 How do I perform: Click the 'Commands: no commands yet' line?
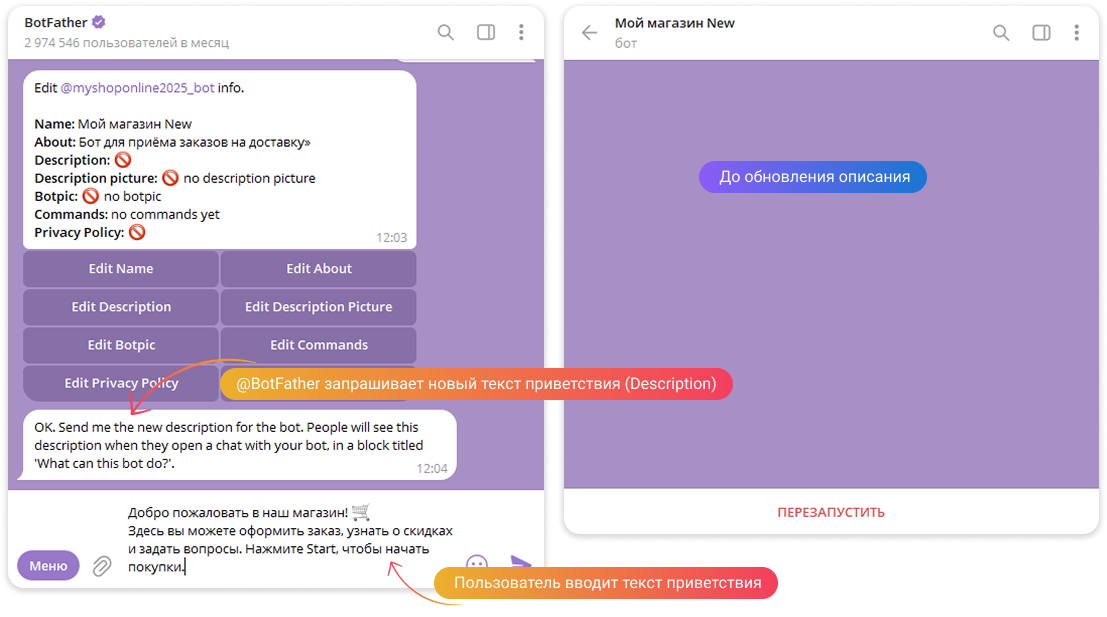point(127,215)
